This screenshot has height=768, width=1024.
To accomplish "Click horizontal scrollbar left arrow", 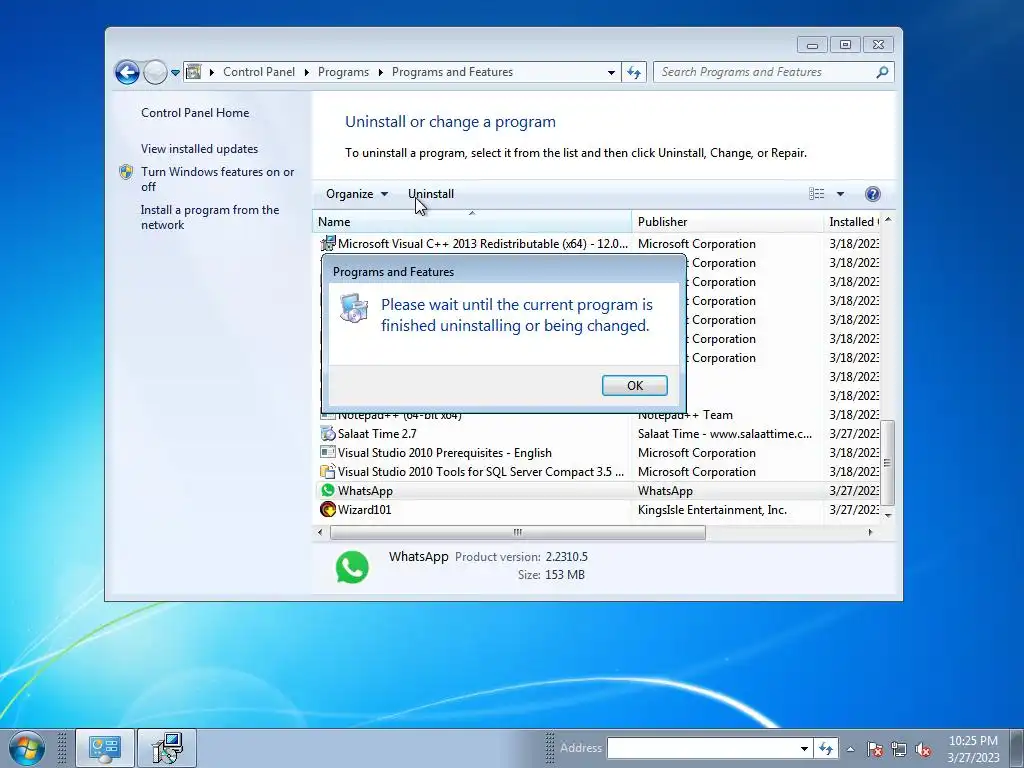I will coord(320,532).
